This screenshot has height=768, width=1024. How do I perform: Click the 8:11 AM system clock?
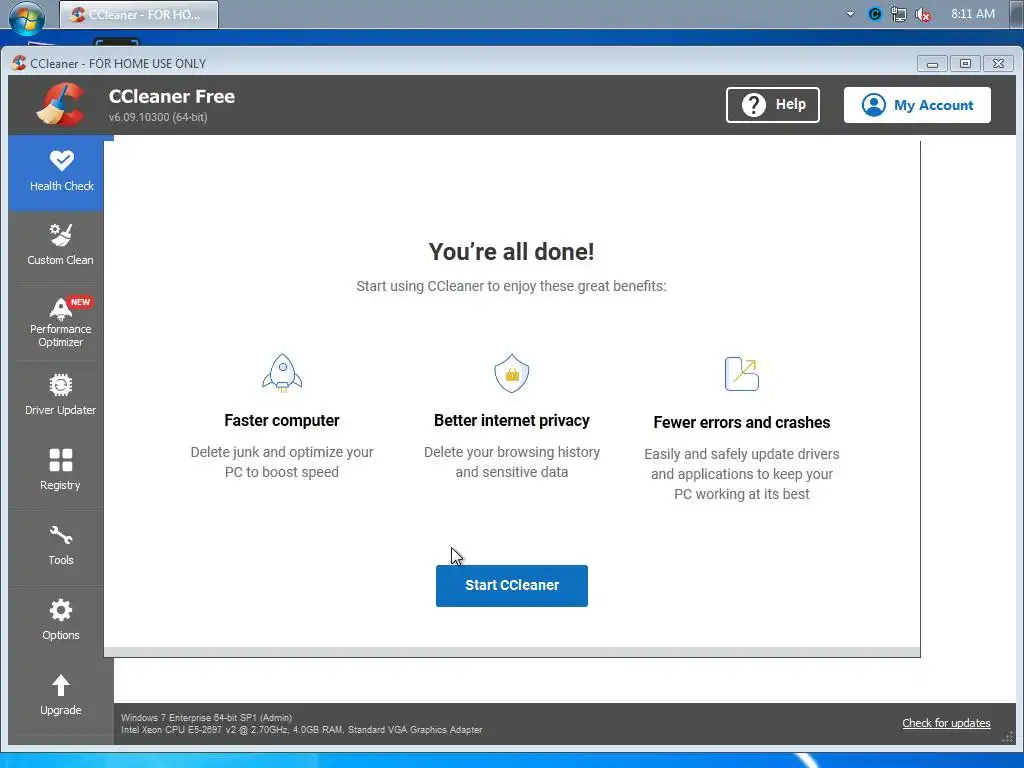pos(972,14)
